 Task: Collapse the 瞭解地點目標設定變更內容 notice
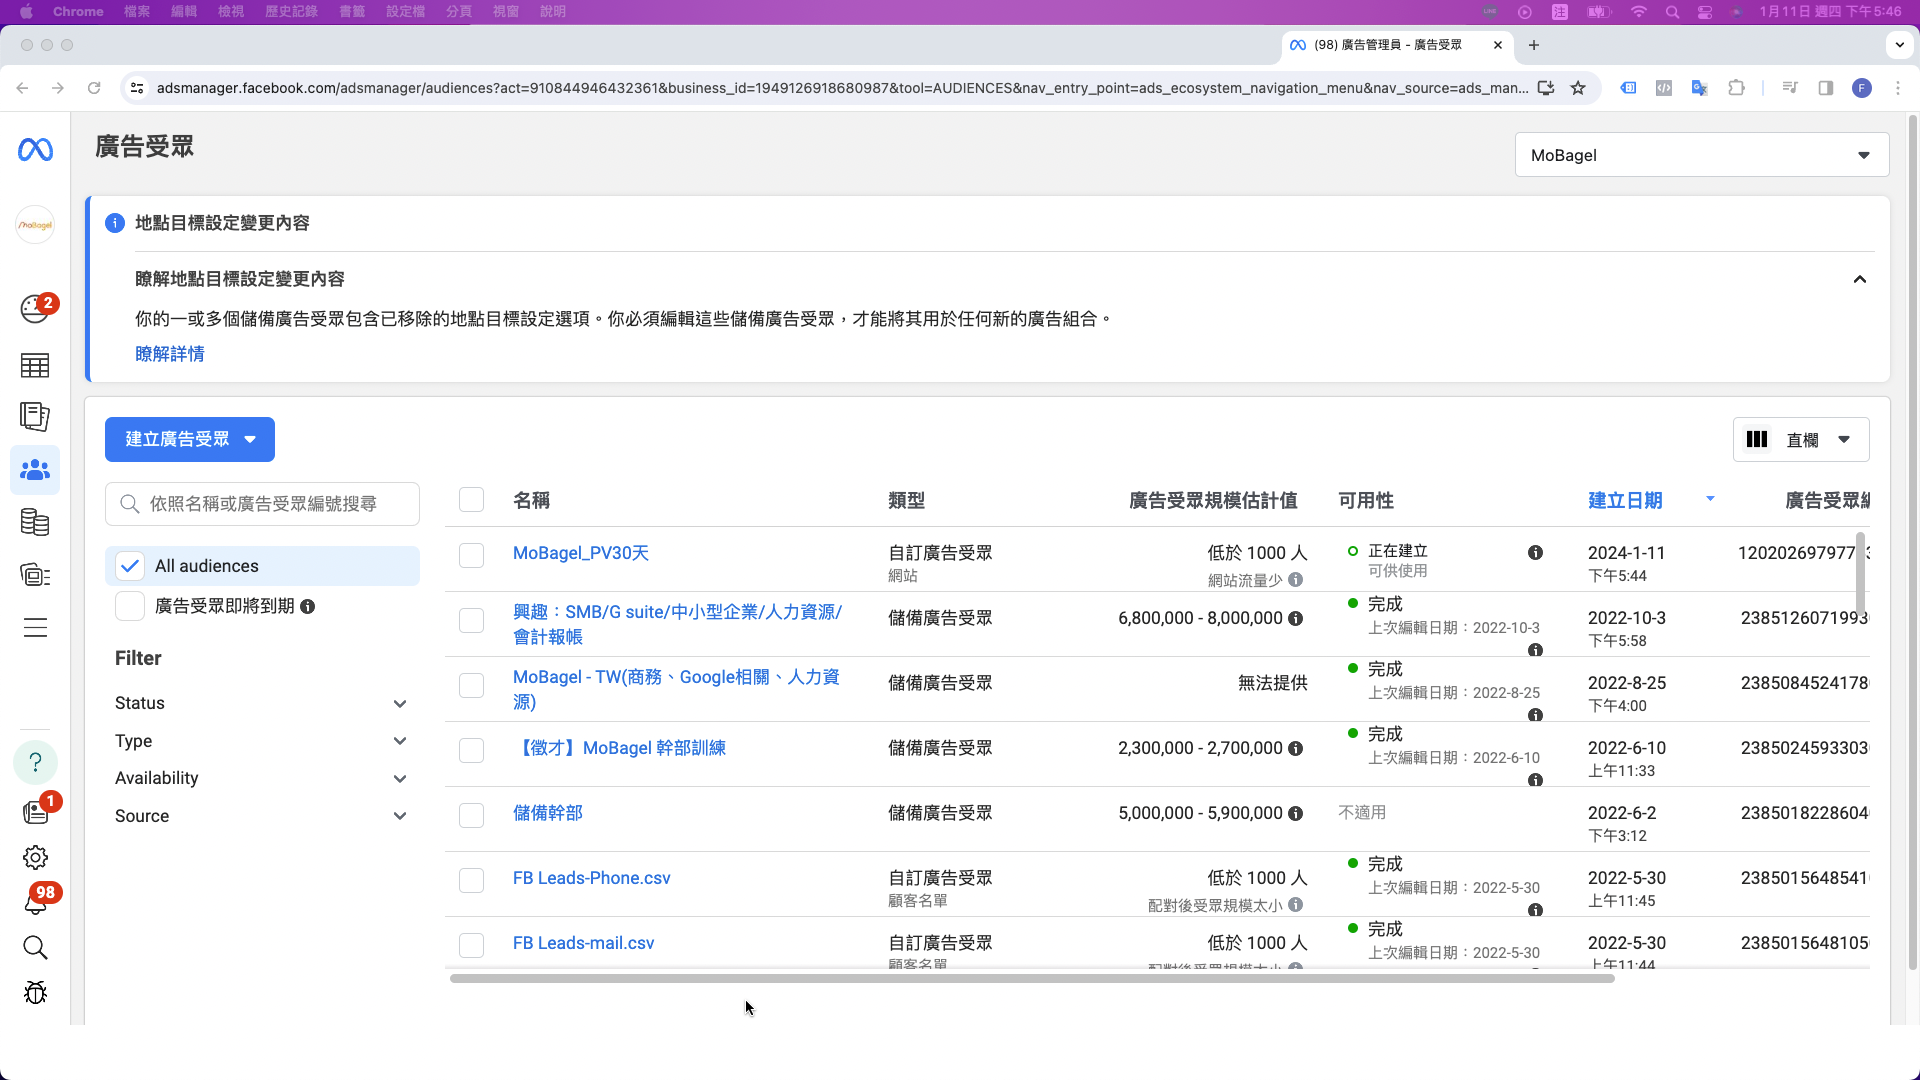[1859, 280]
